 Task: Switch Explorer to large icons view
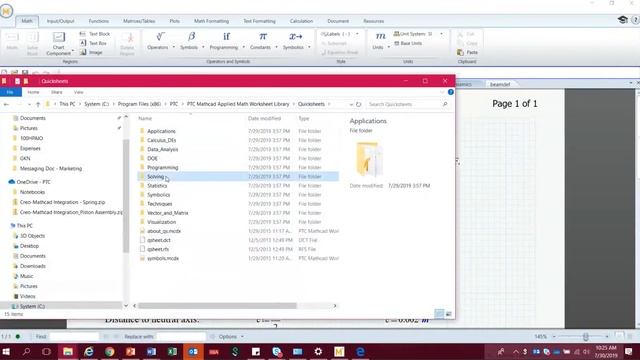(449, 314)
